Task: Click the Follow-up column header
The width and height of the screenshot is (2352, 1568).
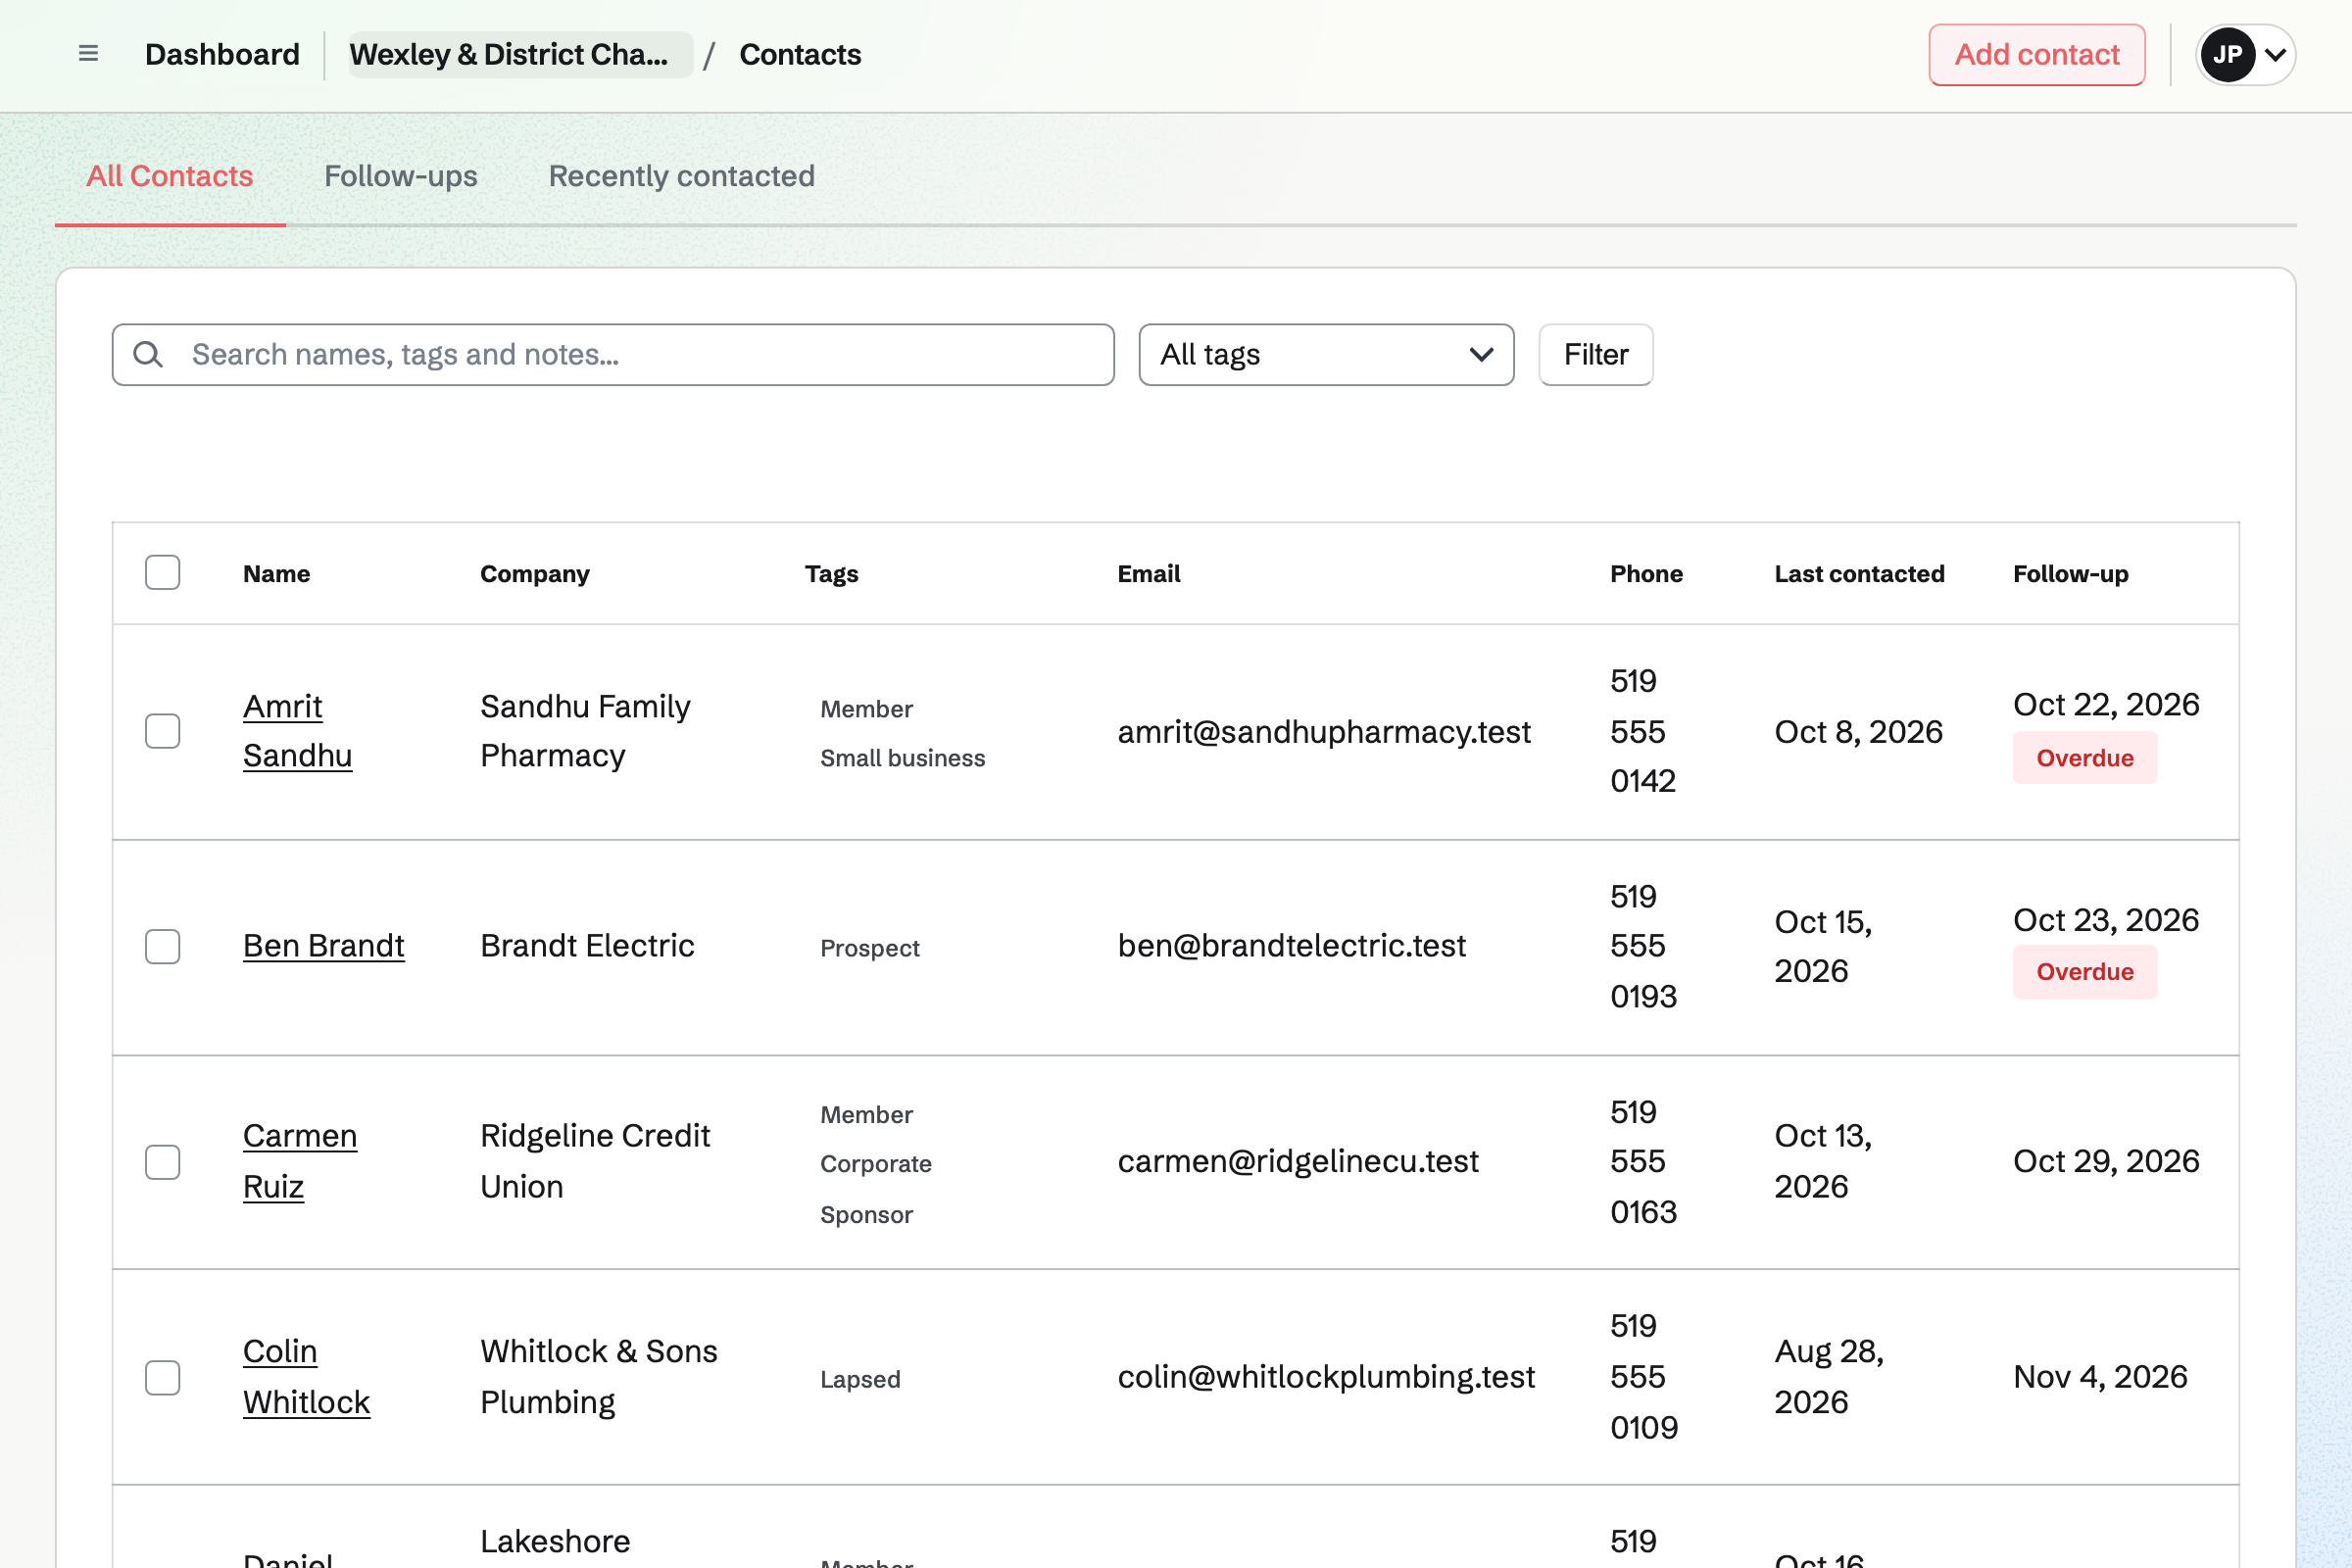Action: point(2071,573)
